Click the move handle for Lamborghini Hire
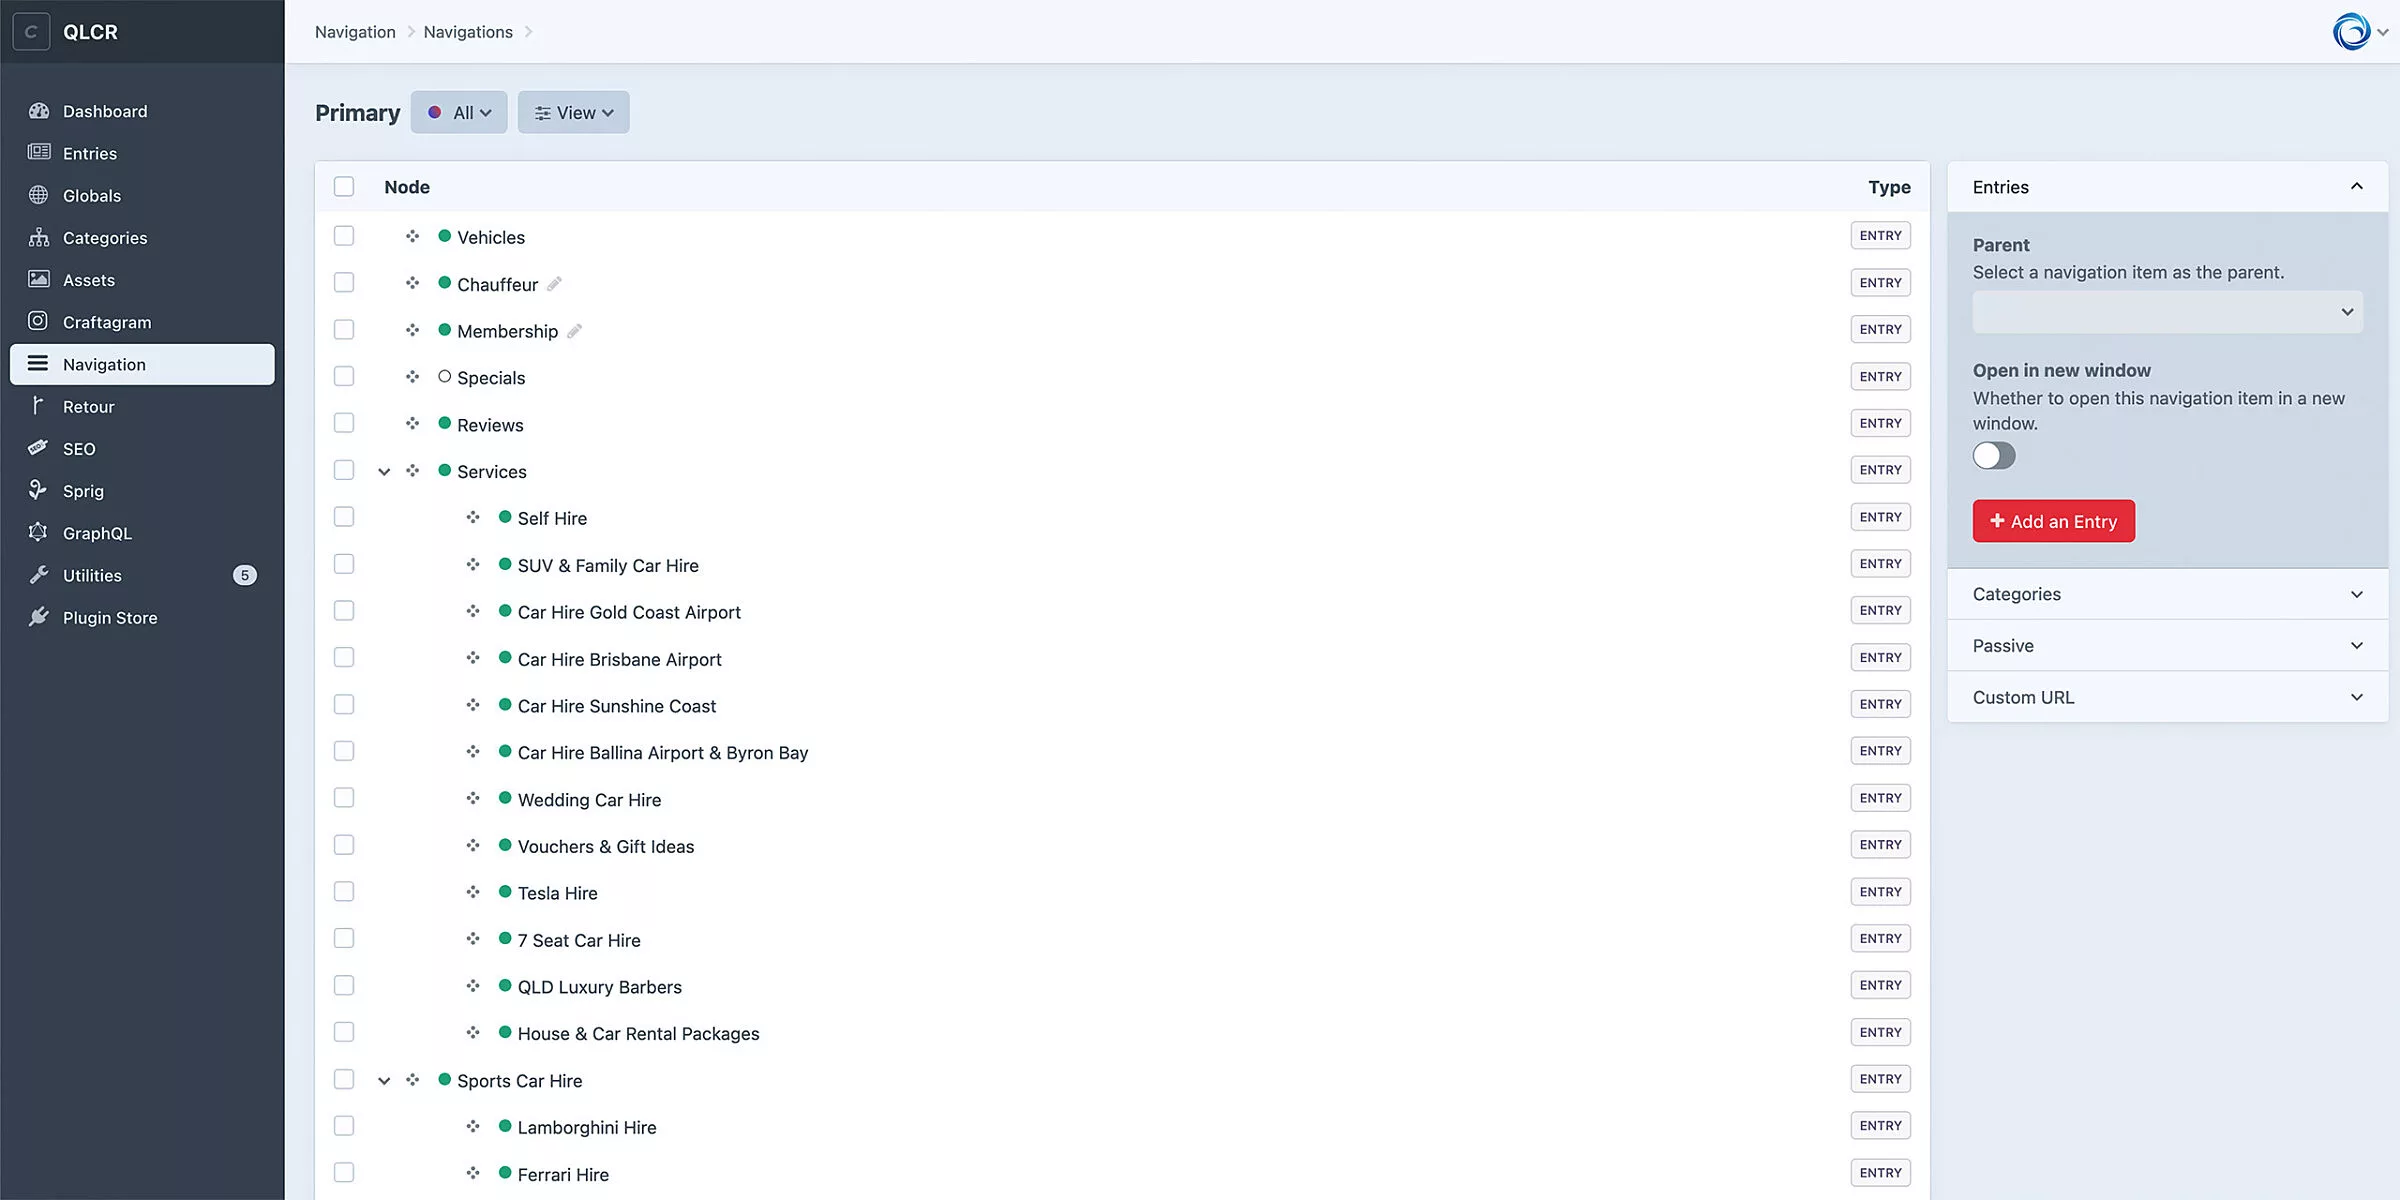2400x1200 pixels. [x=473, y=1126]
